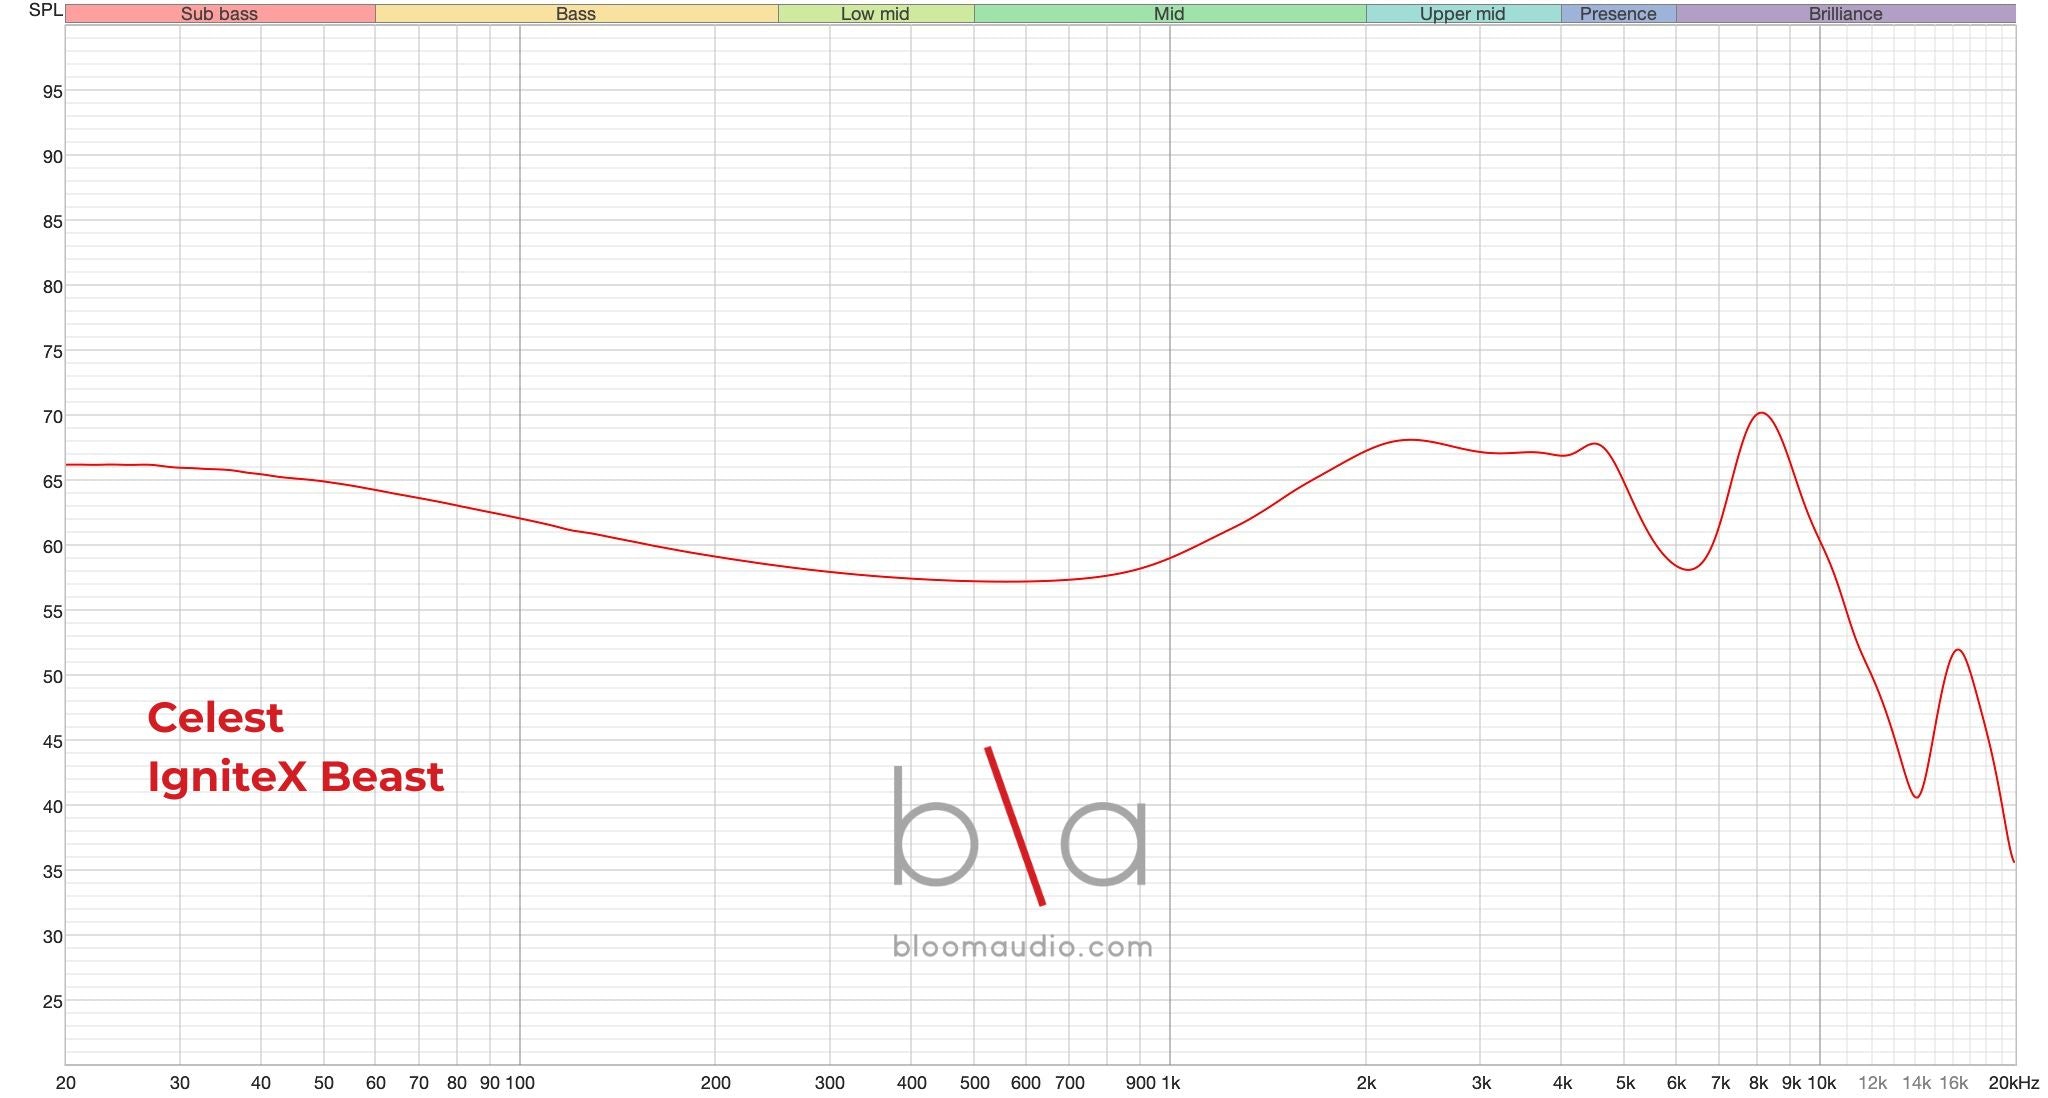Select the Upper mid band label
This screenshot has width=2048, height=1098.
tap(1462, 14)
